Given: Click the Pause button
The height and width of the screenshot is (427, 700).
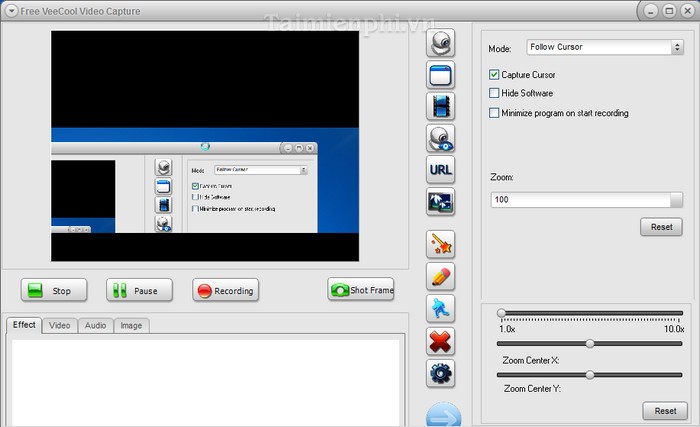Looking at the screenshot, I should (139, 290).
